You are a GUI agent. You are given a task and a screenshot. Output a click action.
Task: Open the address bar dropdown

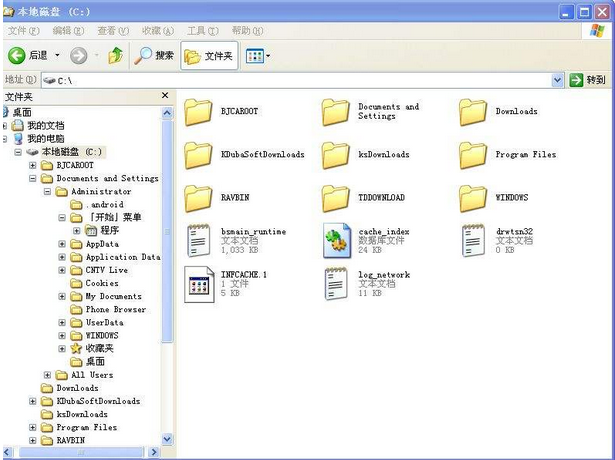(557, 80)
